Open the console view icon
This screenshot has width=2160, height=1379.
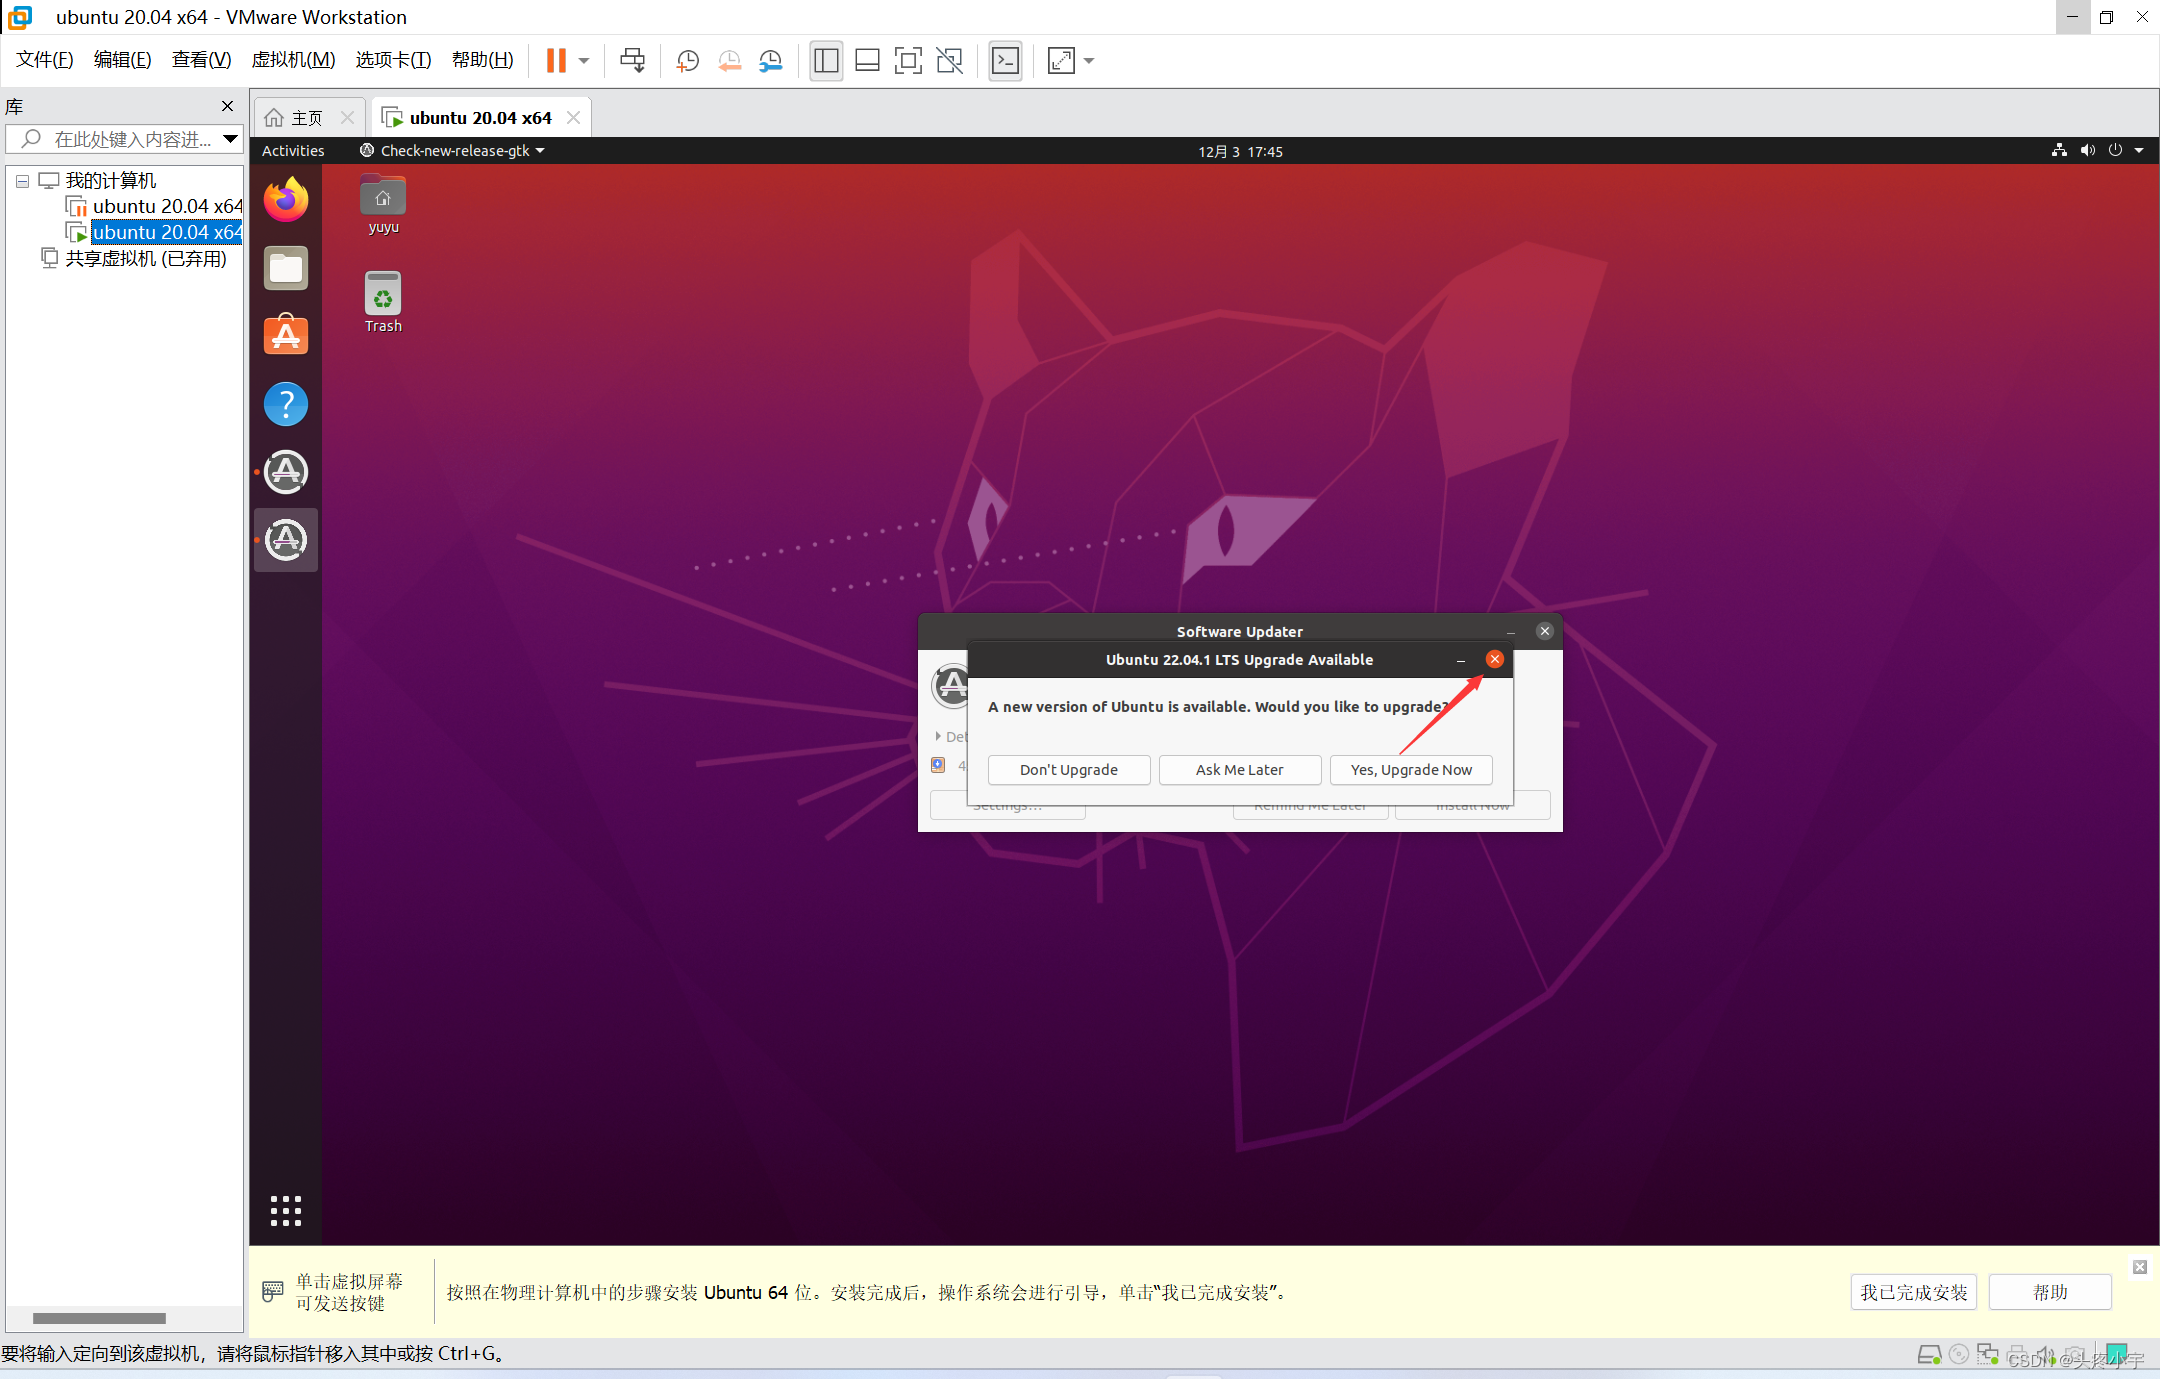1005,61
